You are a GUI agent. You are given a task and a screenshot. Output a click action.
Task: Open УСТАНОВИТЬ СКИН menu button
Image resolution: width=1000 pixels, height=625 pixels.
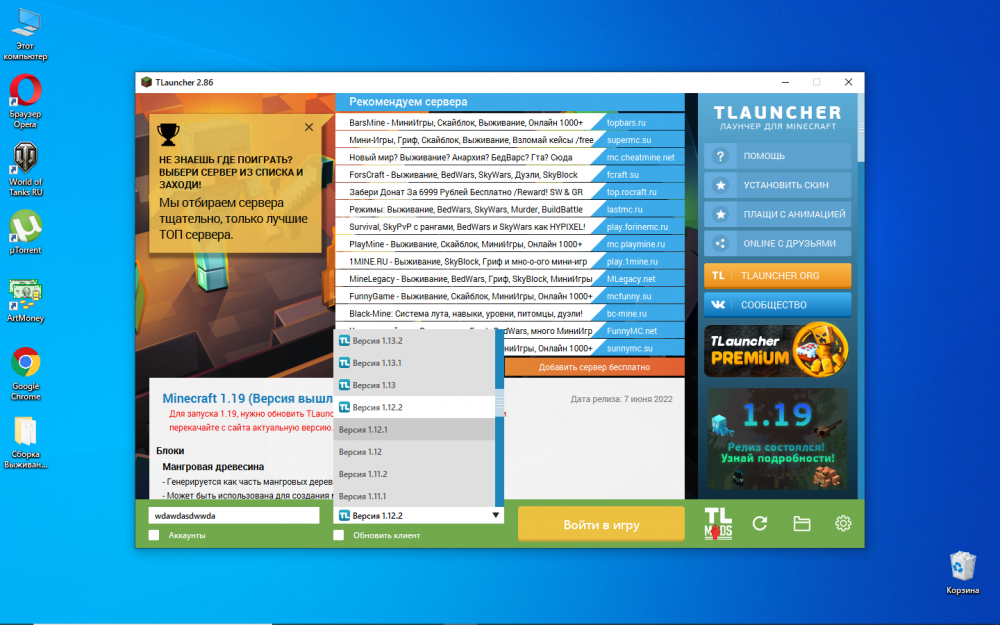(777, 185)
